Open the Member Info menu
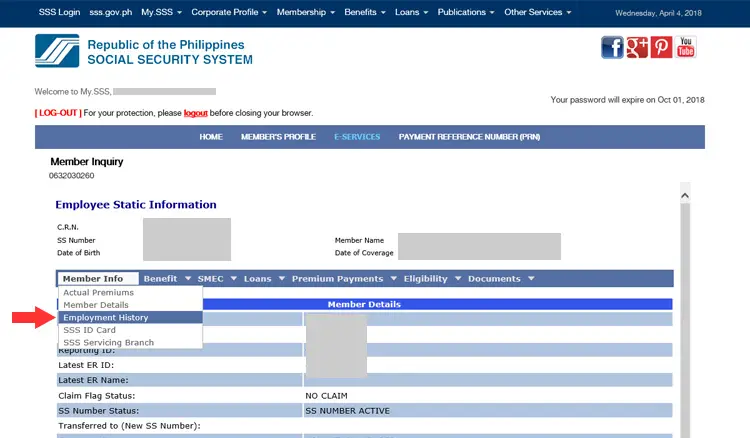Viewport: 750px width, 438px height. point(98,278)
